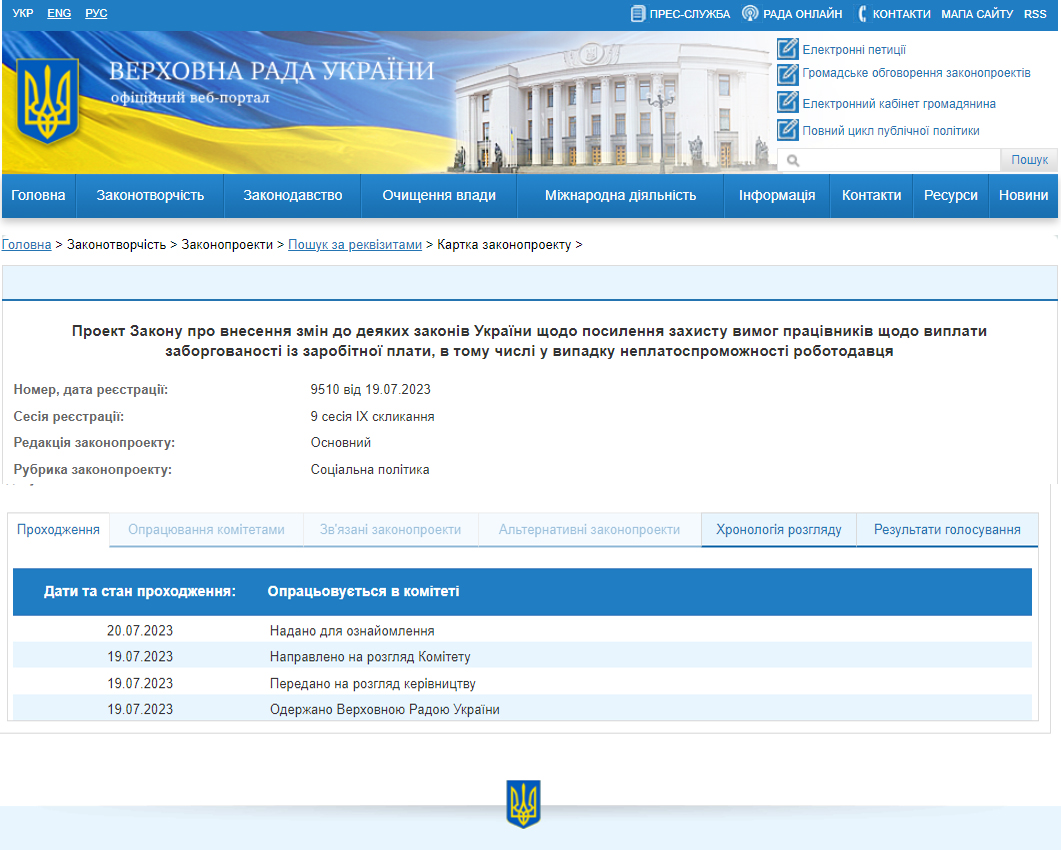1061x850 pixels.
Task: Select the Зв'язані законопроекти tab
Action: [390, 529]
